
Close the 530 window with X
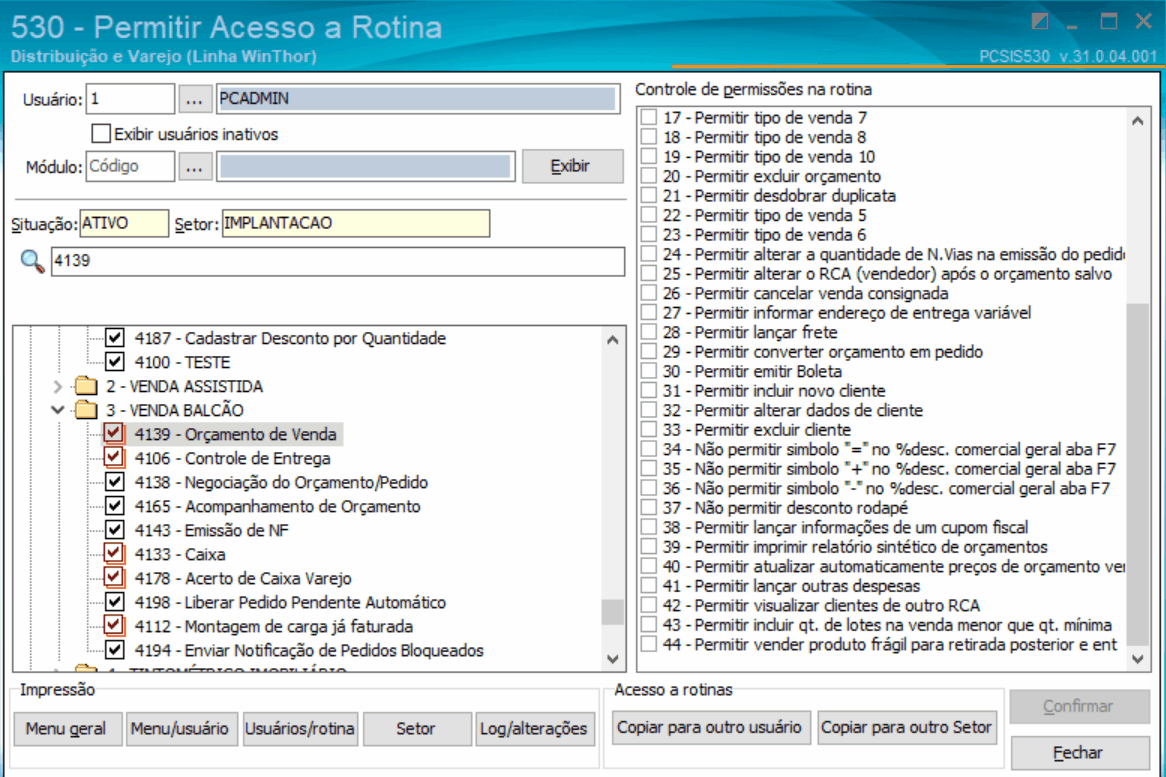pyautogui.click(x=1144, y=21)
